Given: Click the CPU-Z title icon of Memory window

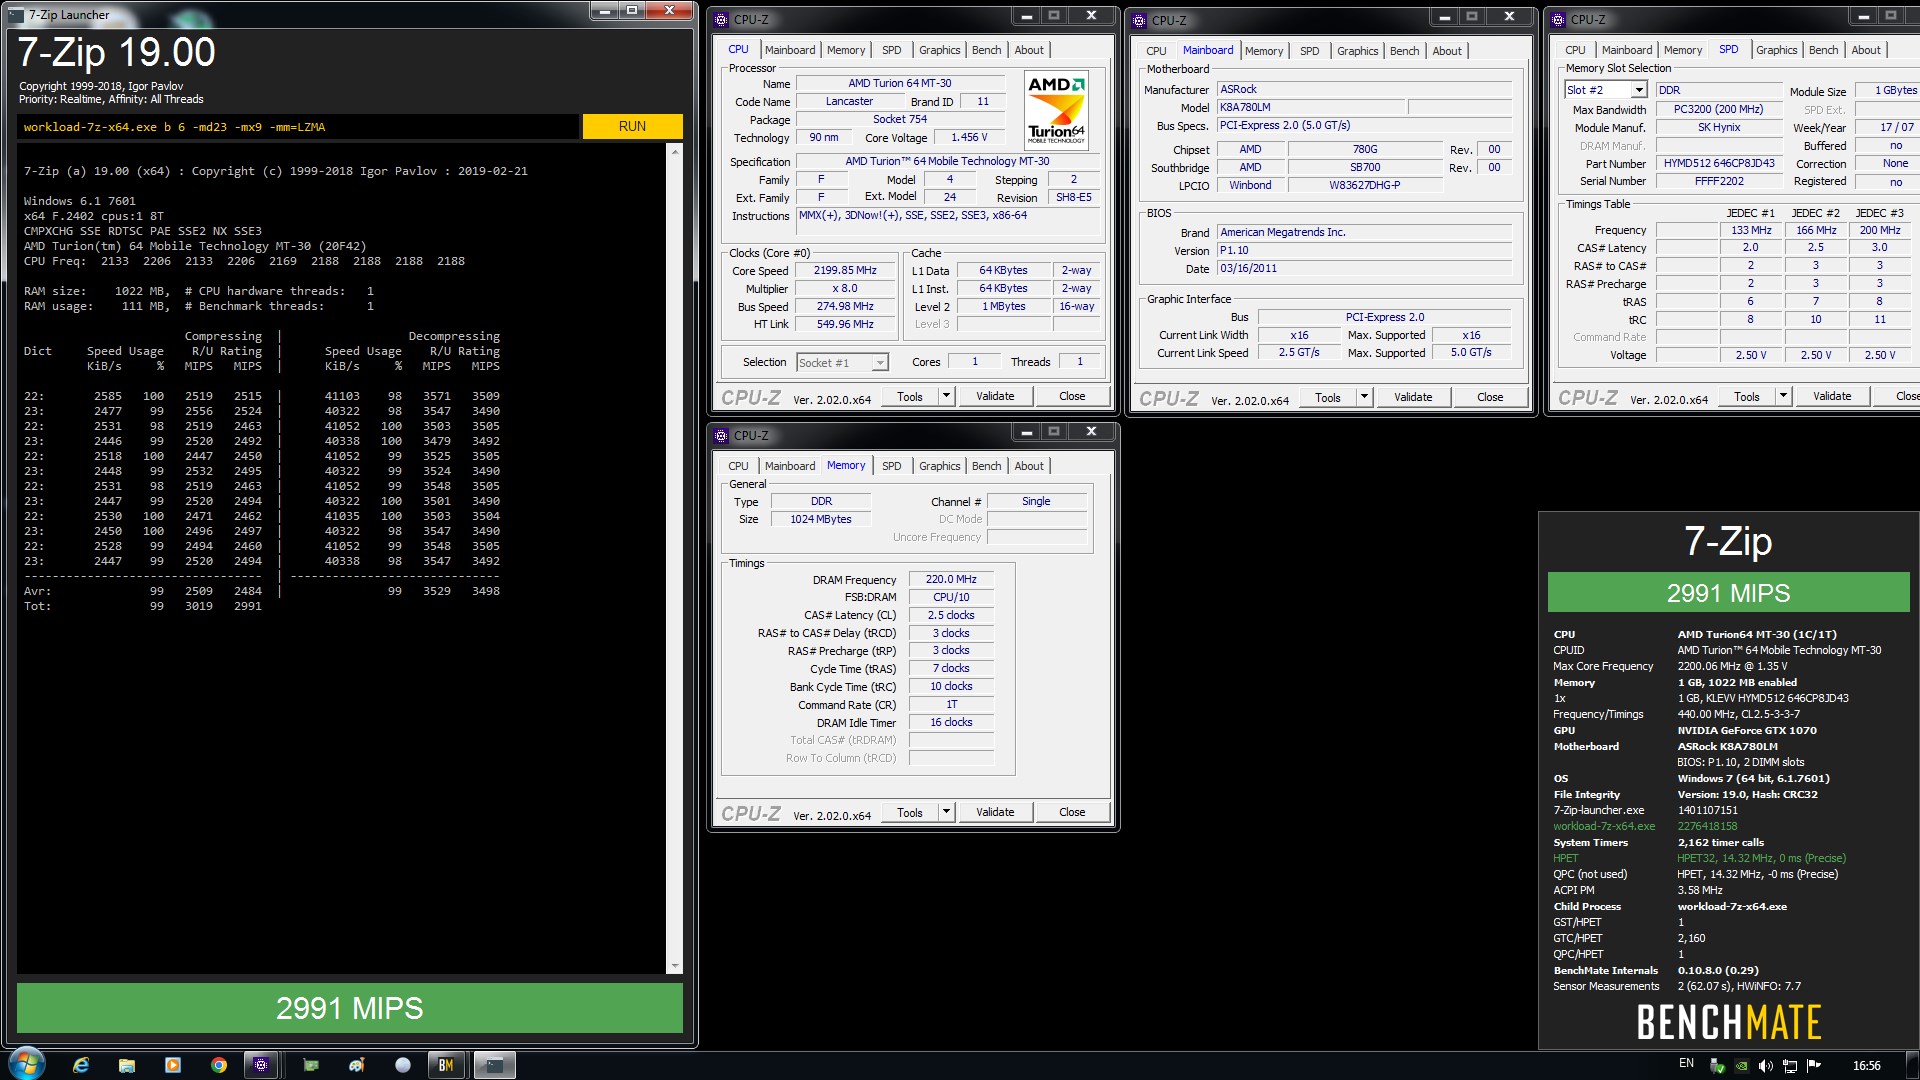Looking at the screenshot, I should [721, 435].
